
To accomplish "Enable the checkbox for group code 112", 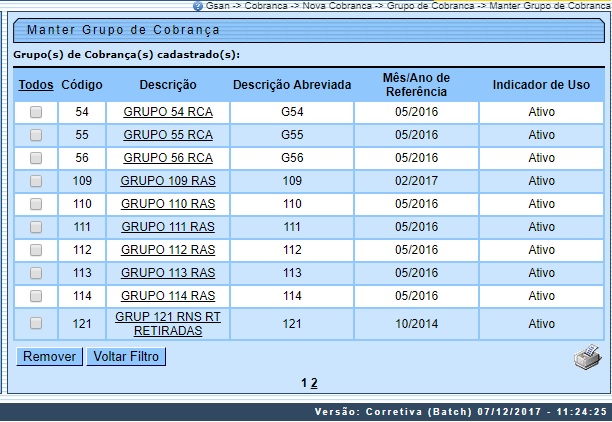I will pos(36,250).
